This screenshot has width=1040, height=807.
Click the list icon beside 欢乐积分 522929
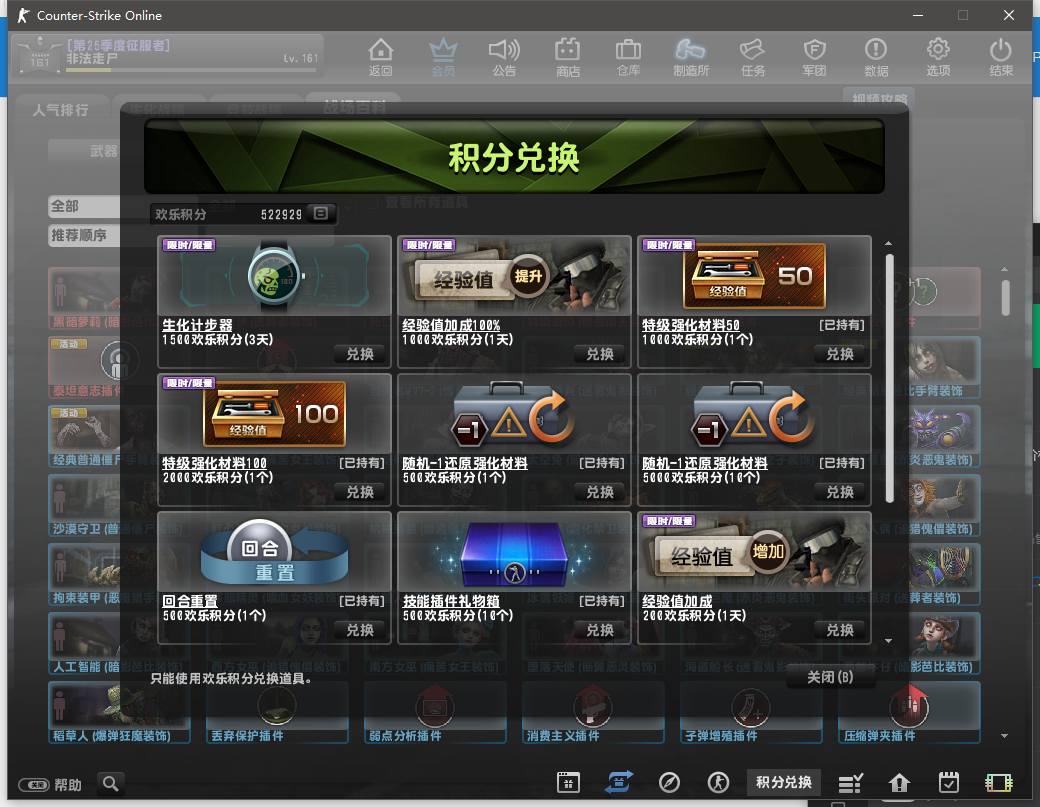[x=321, y=214]
